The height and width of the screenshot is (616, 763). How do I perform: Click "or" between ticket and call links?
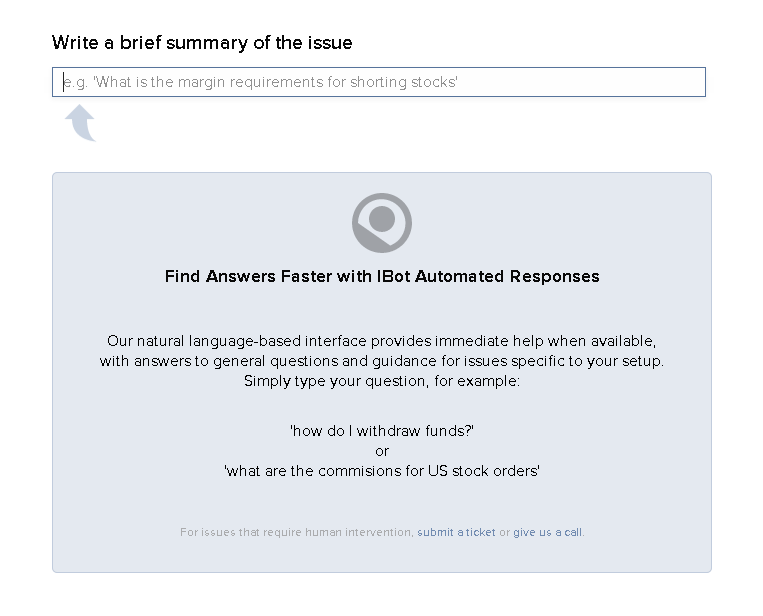[x=504, y=532]
